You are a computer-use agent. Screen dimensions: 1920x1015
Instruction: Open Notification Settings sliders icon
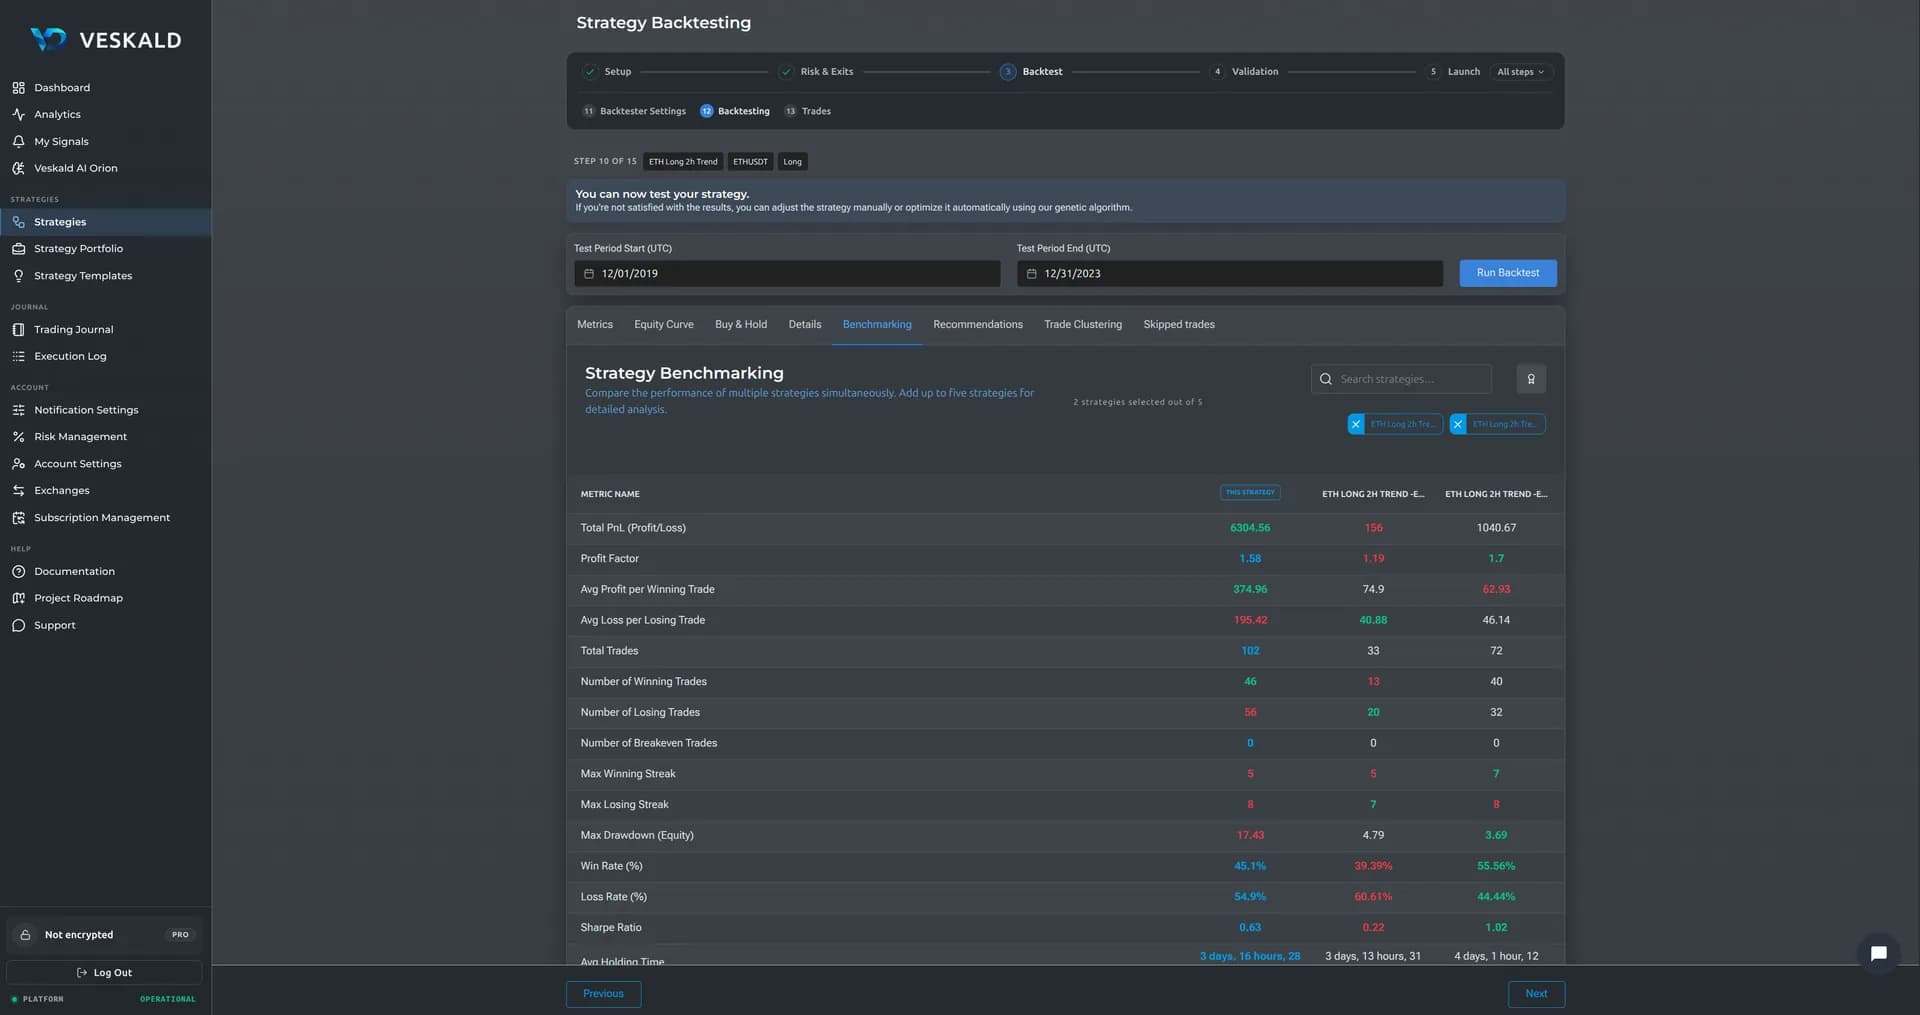point(18,410)
